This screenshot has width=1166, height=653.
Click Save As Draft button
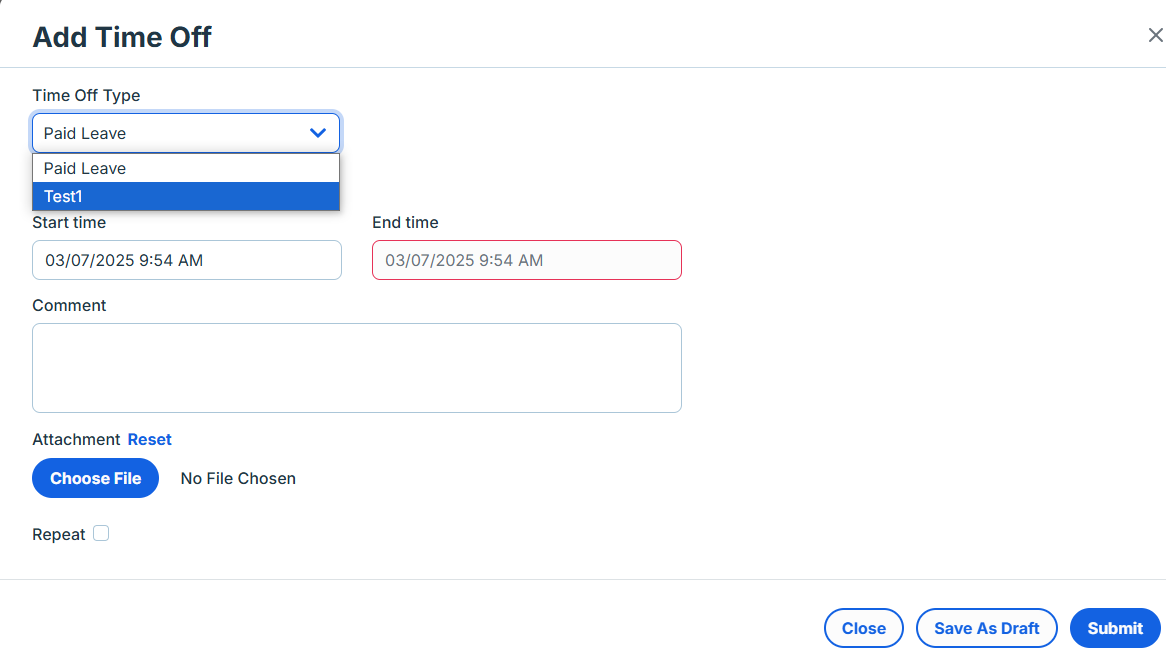click(986, 628)
